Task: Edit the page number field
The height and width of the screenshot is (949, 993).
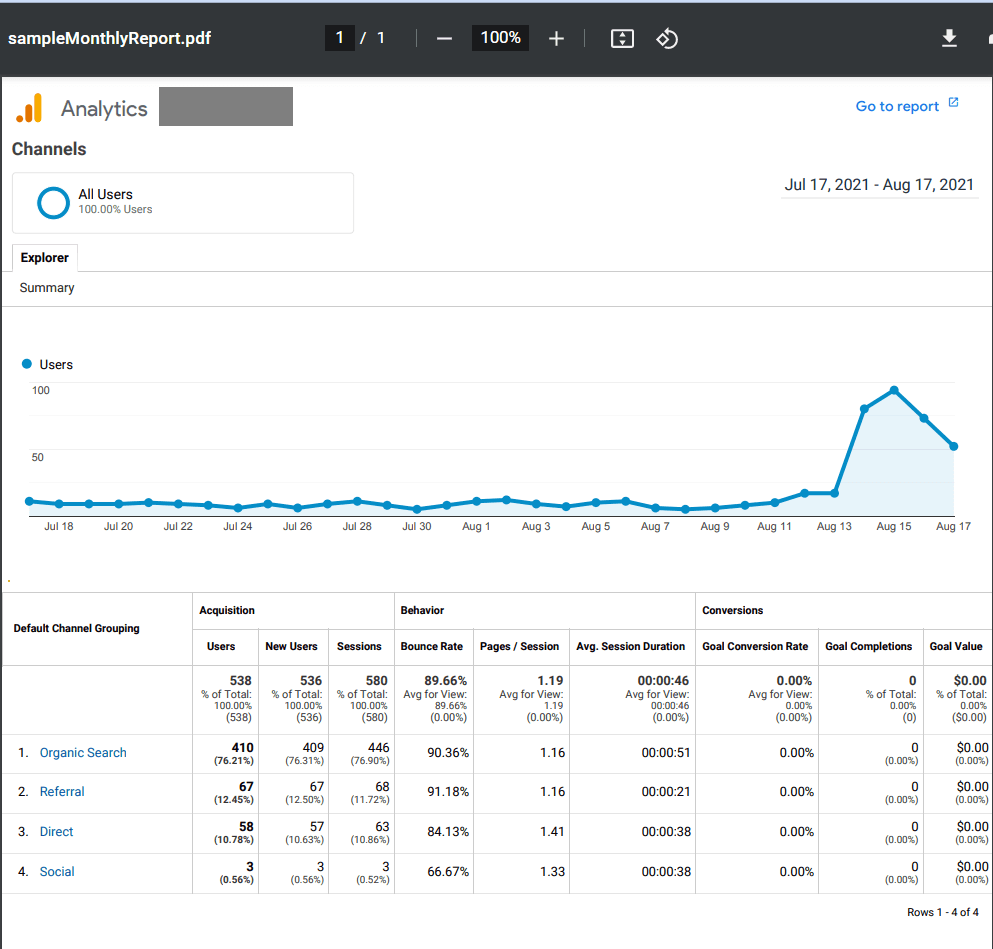Action: click(339, 38)
